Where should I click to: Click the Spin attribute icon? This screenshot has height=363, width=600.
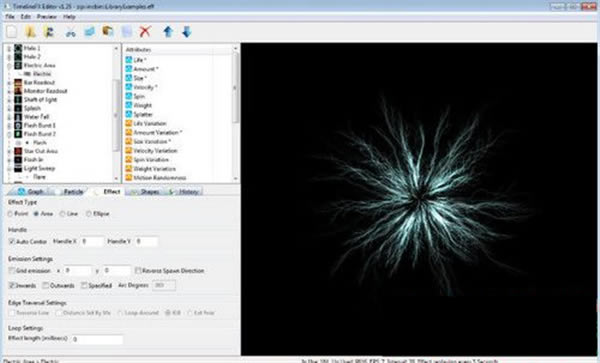pyautogui.click(x=129, y=96)
